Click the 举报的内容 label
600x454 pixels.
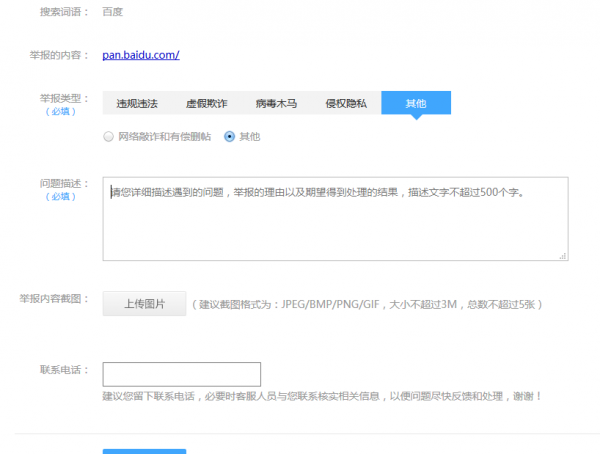pos(59,55)
